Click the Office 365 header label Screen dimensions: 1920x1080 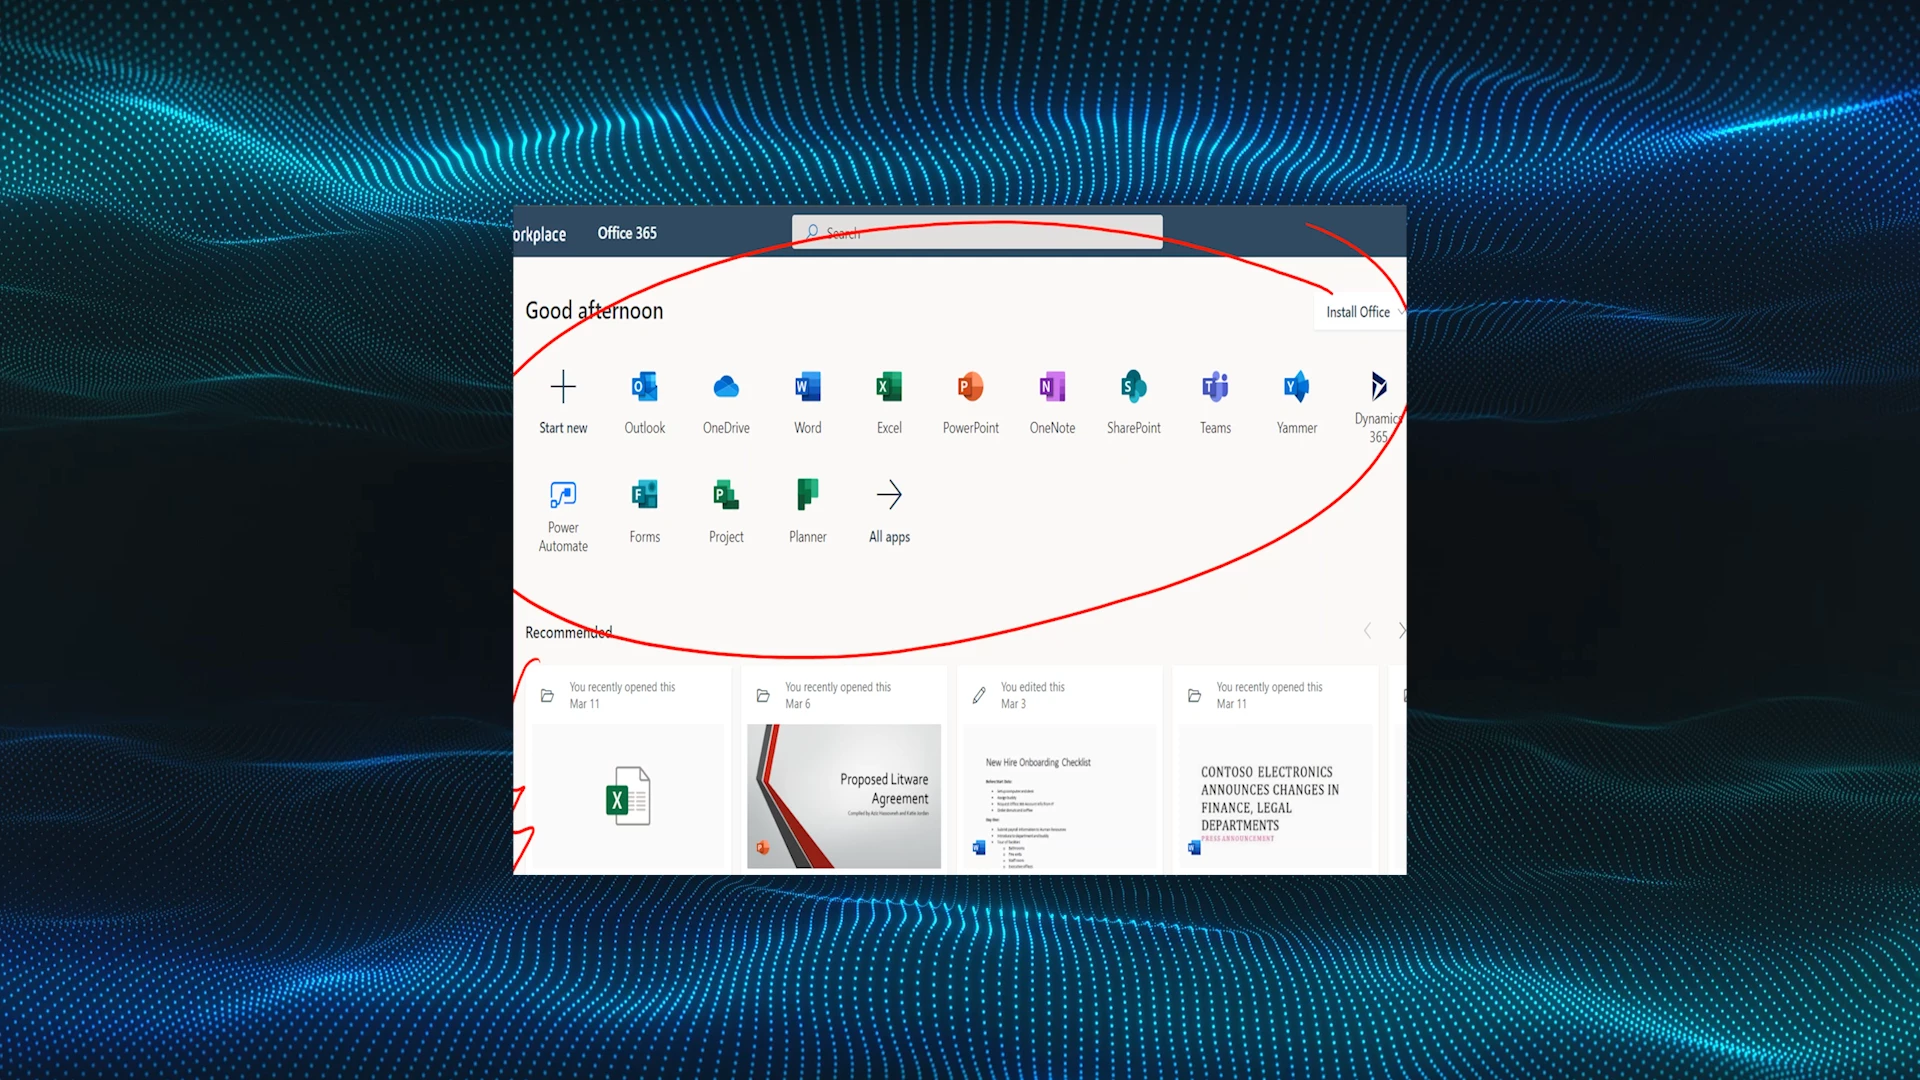(627, 233)
